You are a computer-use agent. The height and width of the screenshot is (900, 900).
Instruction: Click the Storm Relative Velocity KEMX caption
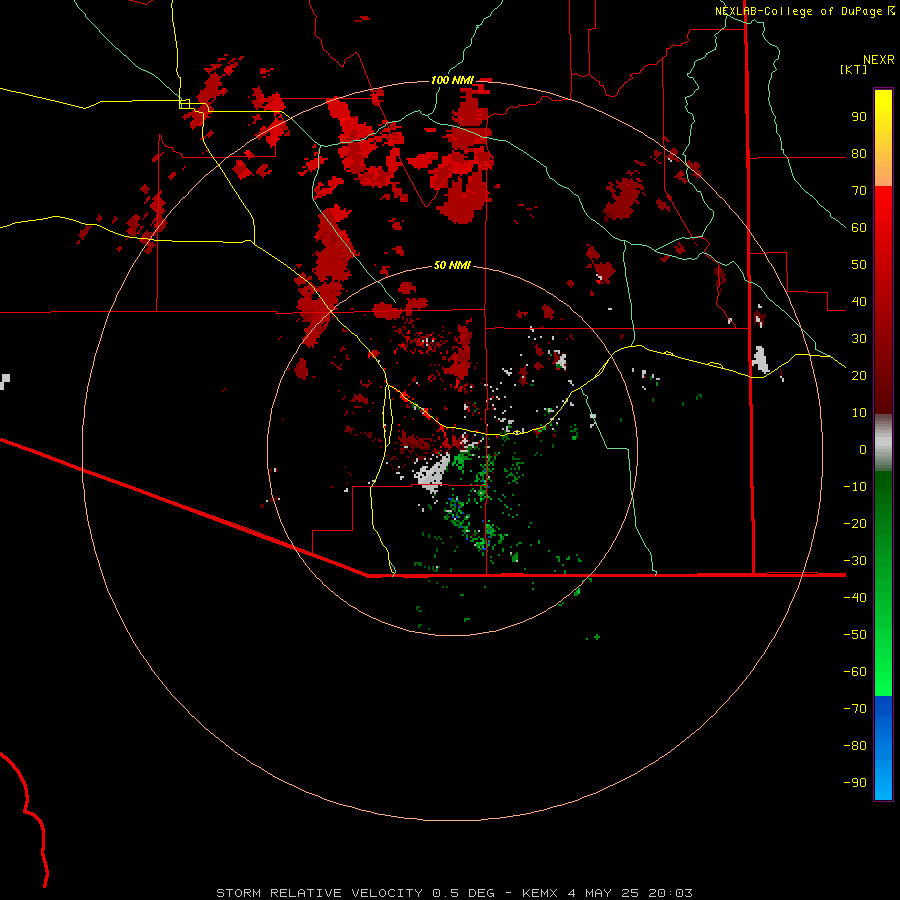454,893
